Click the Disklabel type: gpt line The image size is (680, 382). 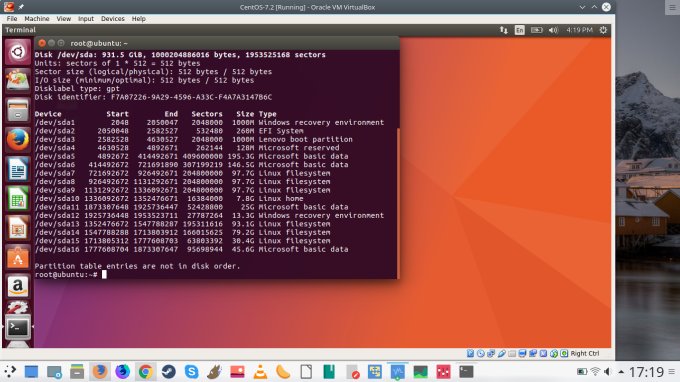click(x=77, y=88)
